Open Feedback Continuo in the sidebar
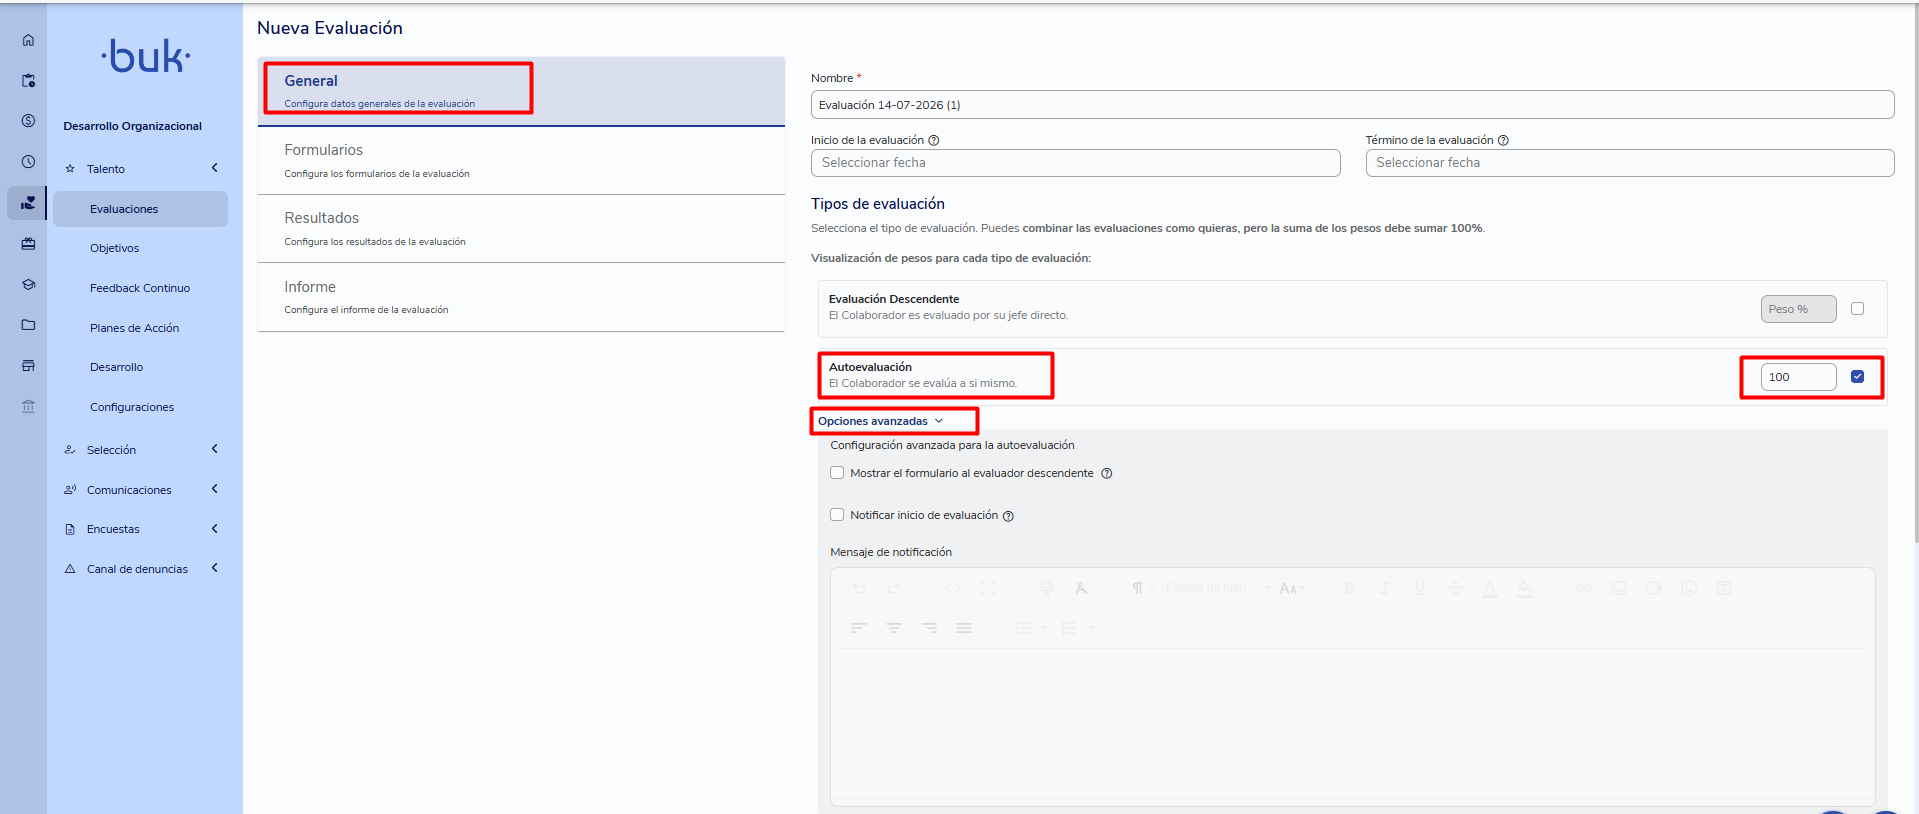 tap(140, 288)
